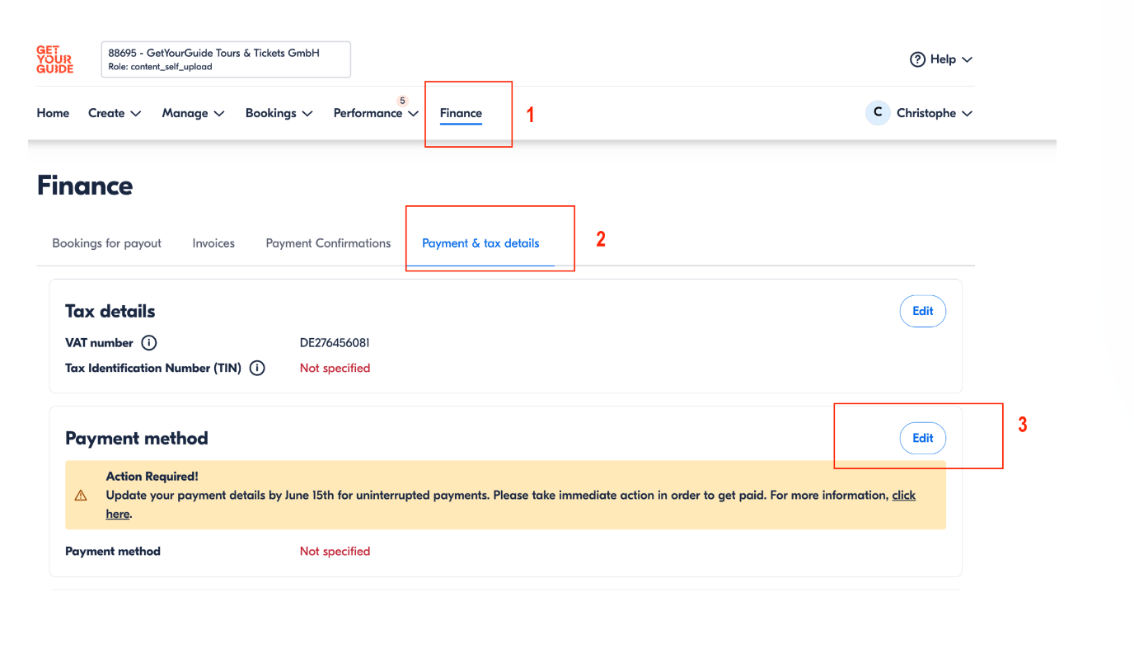Open the Invoices tab
1134x658 pixels.
[214, 243]
